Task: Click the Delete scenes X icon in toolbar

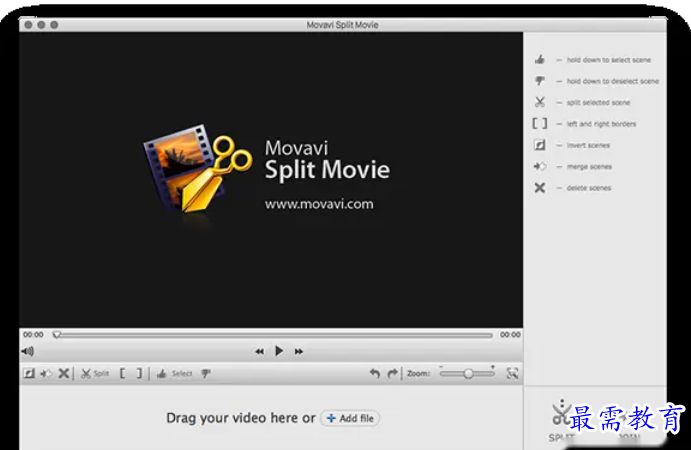Action: point(63,374)
